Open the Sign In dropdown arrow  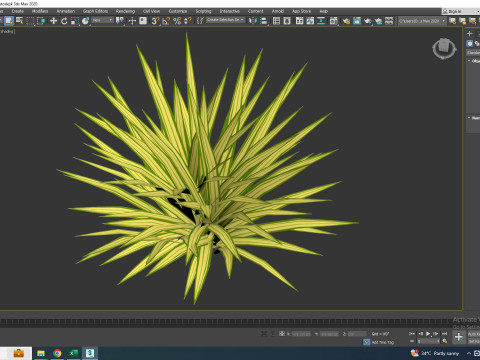pos(479,11)
